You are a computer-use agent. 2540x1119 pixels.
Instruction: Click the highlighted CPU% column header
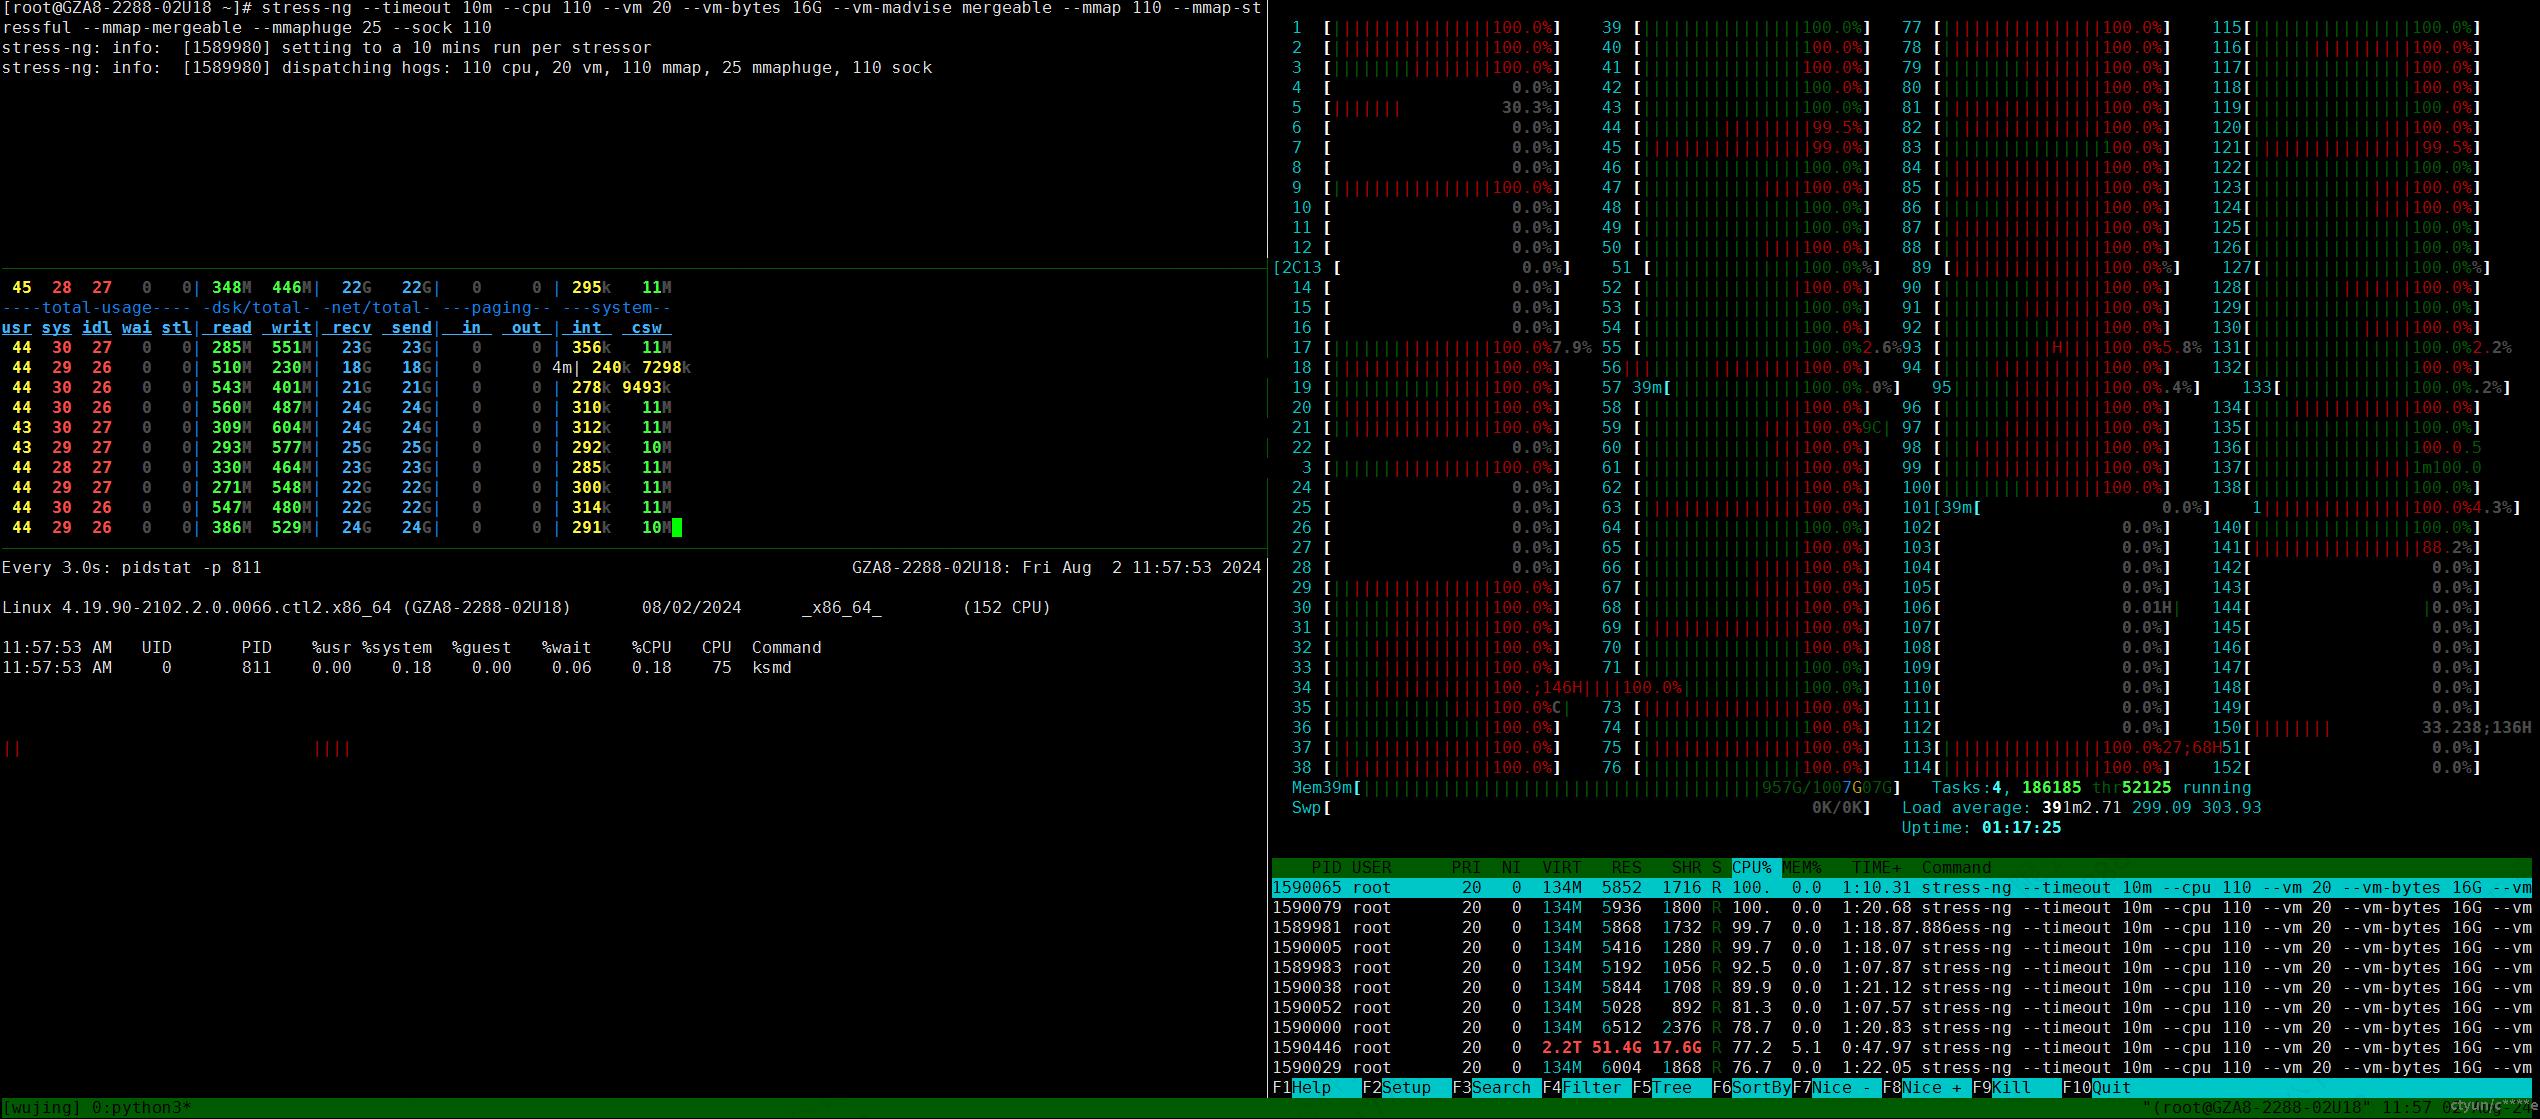(1751, 867)
